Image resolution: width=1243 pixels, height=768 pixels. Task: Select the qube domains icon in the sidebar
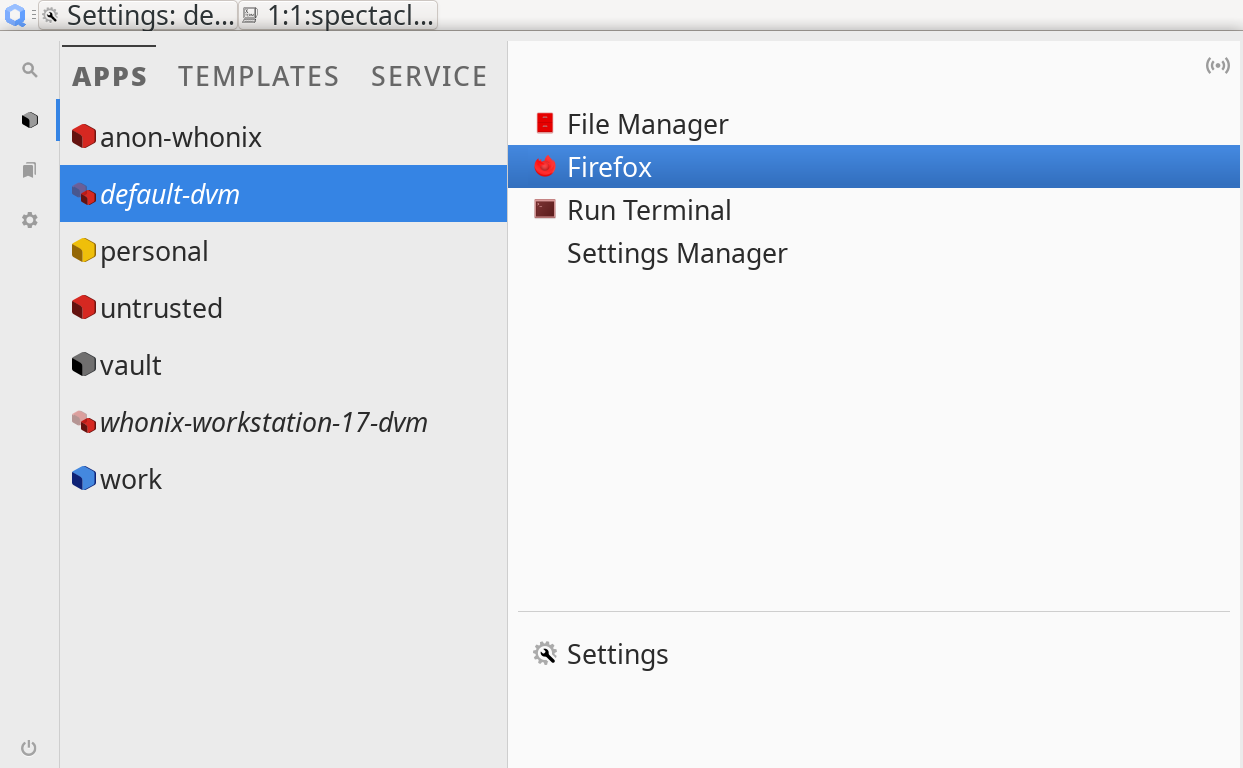click(x=29, y=119)
